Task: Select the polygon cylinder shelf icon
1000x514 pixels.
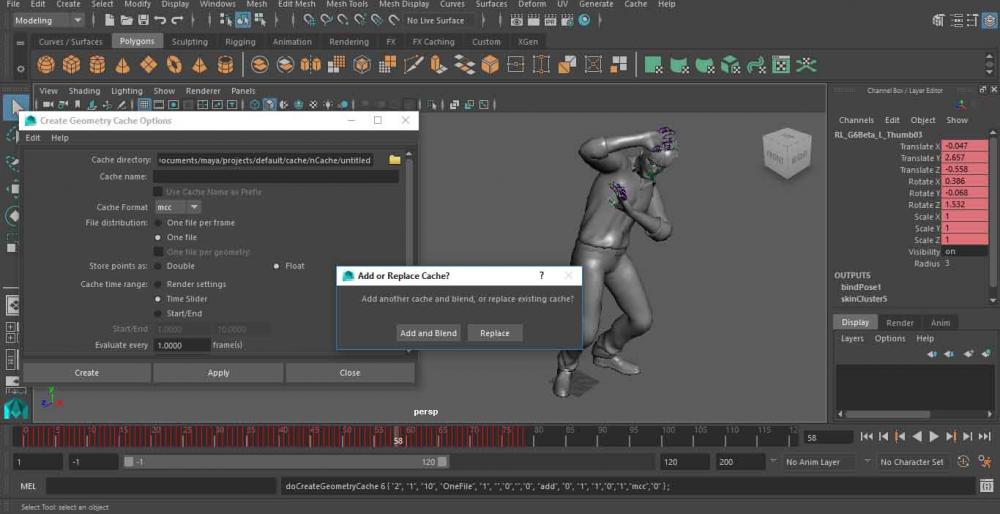Action: coord(97,65)
